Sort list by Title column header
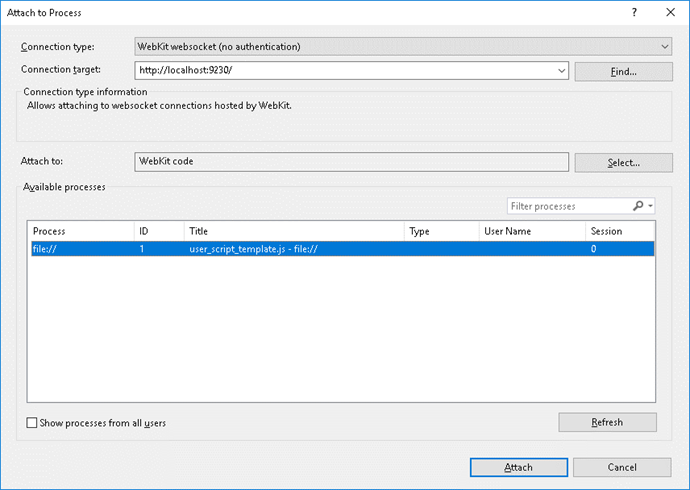Screen dimensions: 690x490 (x=293, y=231)
